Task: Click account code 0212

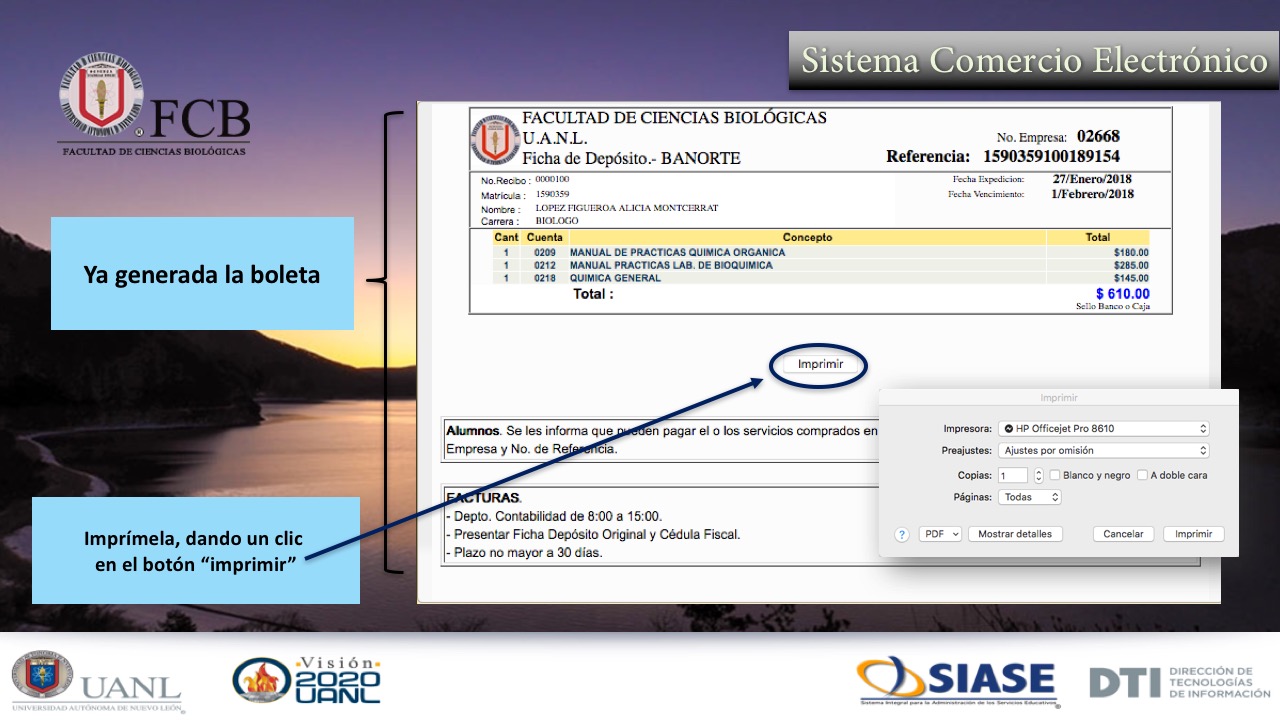Action: 544,266
